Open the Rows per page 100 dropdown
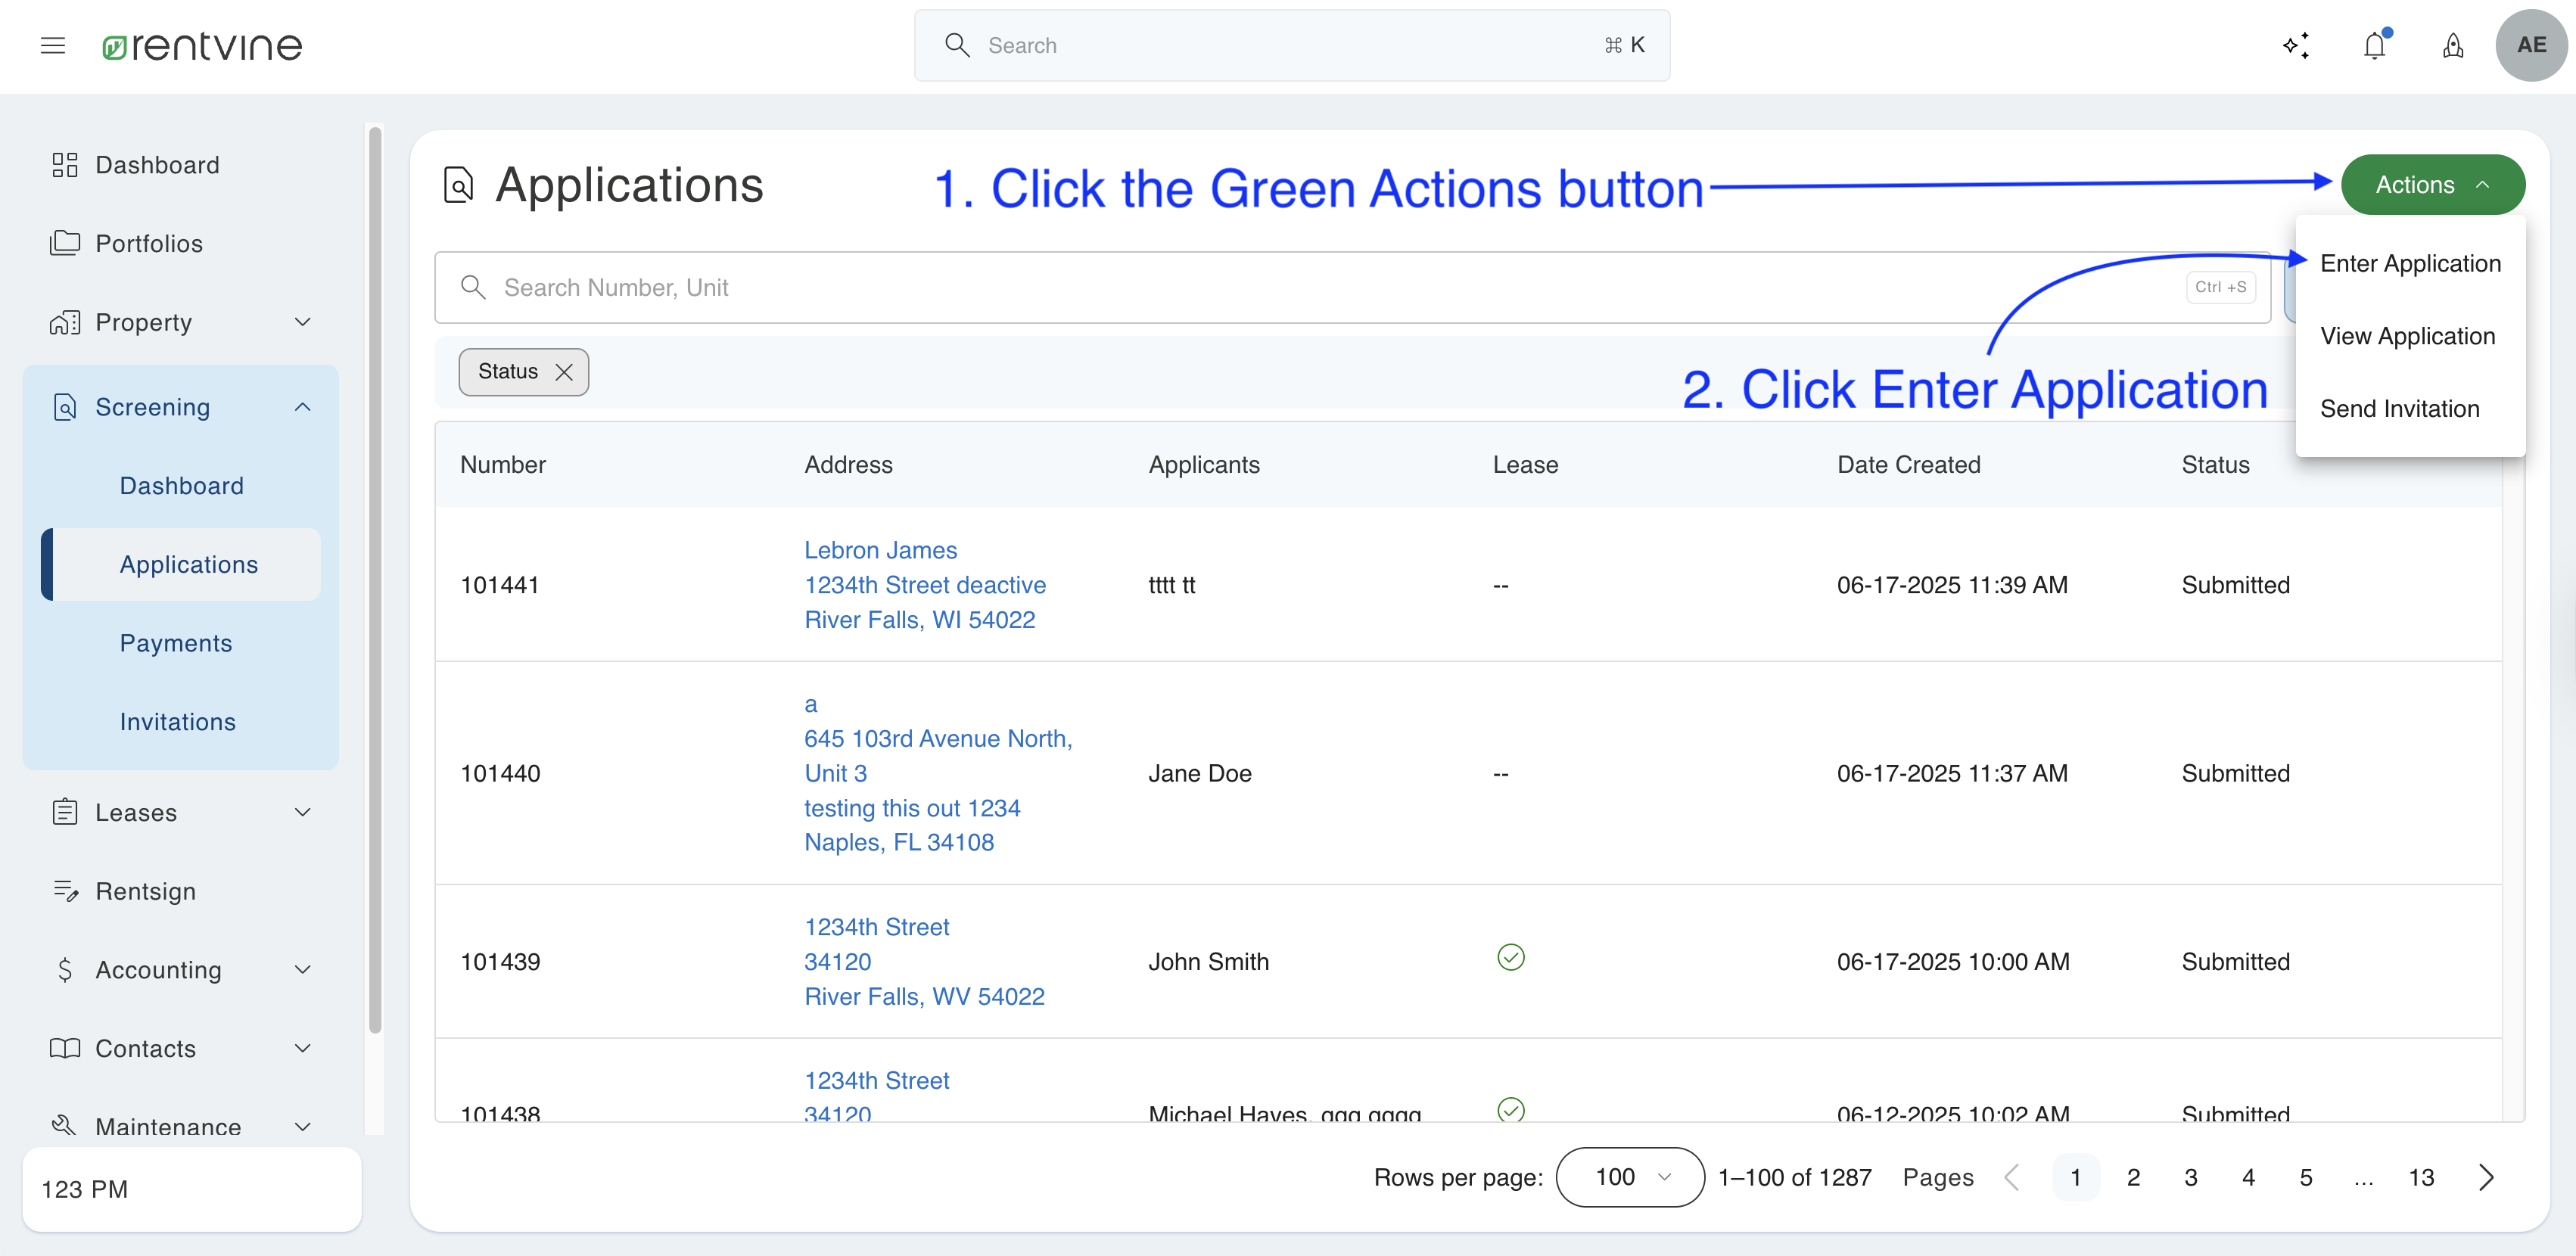 pyautogui.click(x=1630, y=1177)
